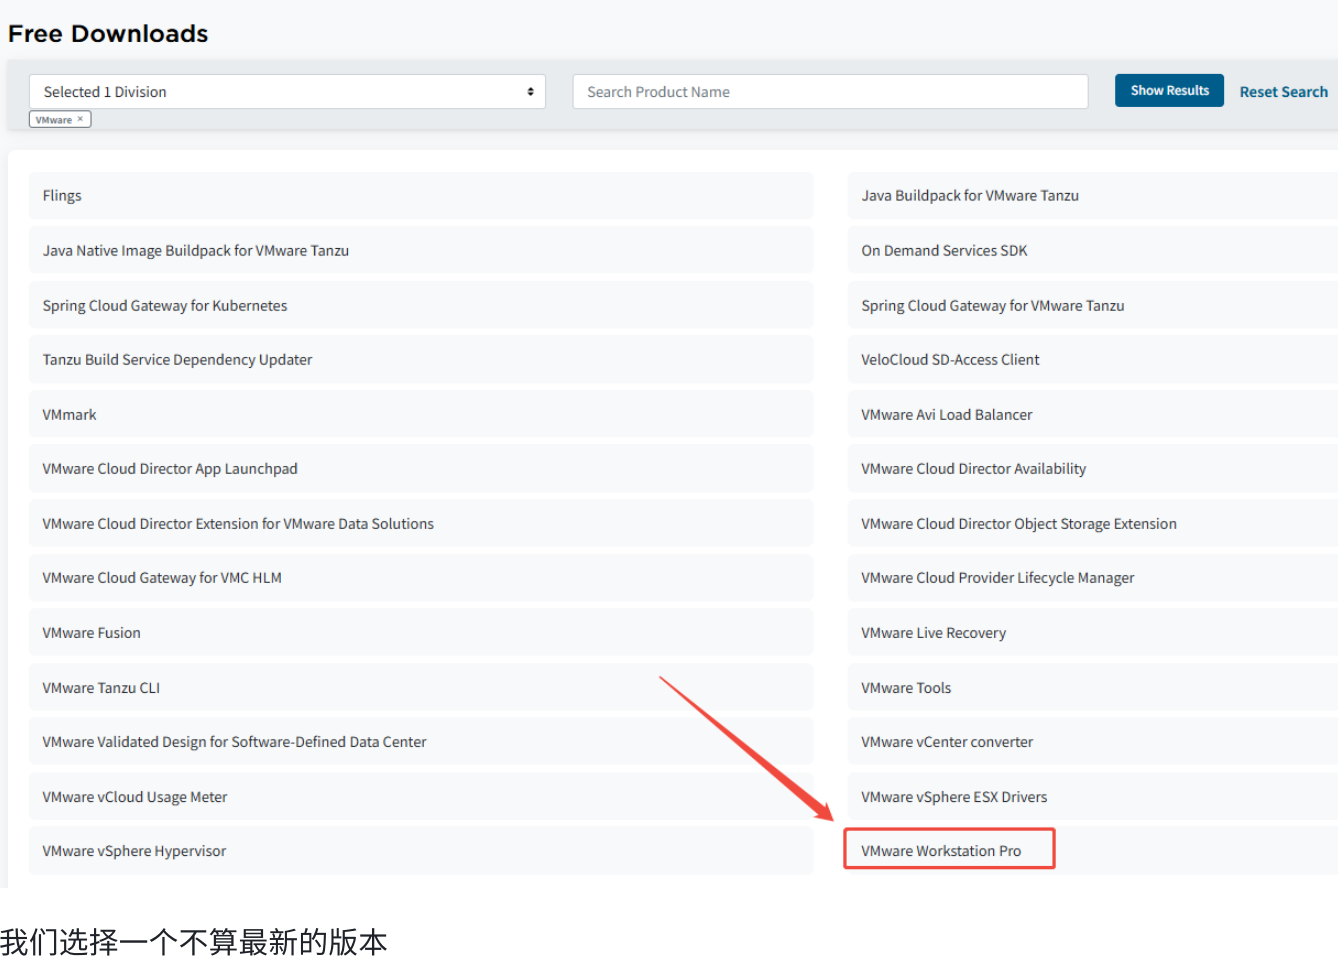Select VMware vSphere Hypervisor

click(x=421, y=851)
